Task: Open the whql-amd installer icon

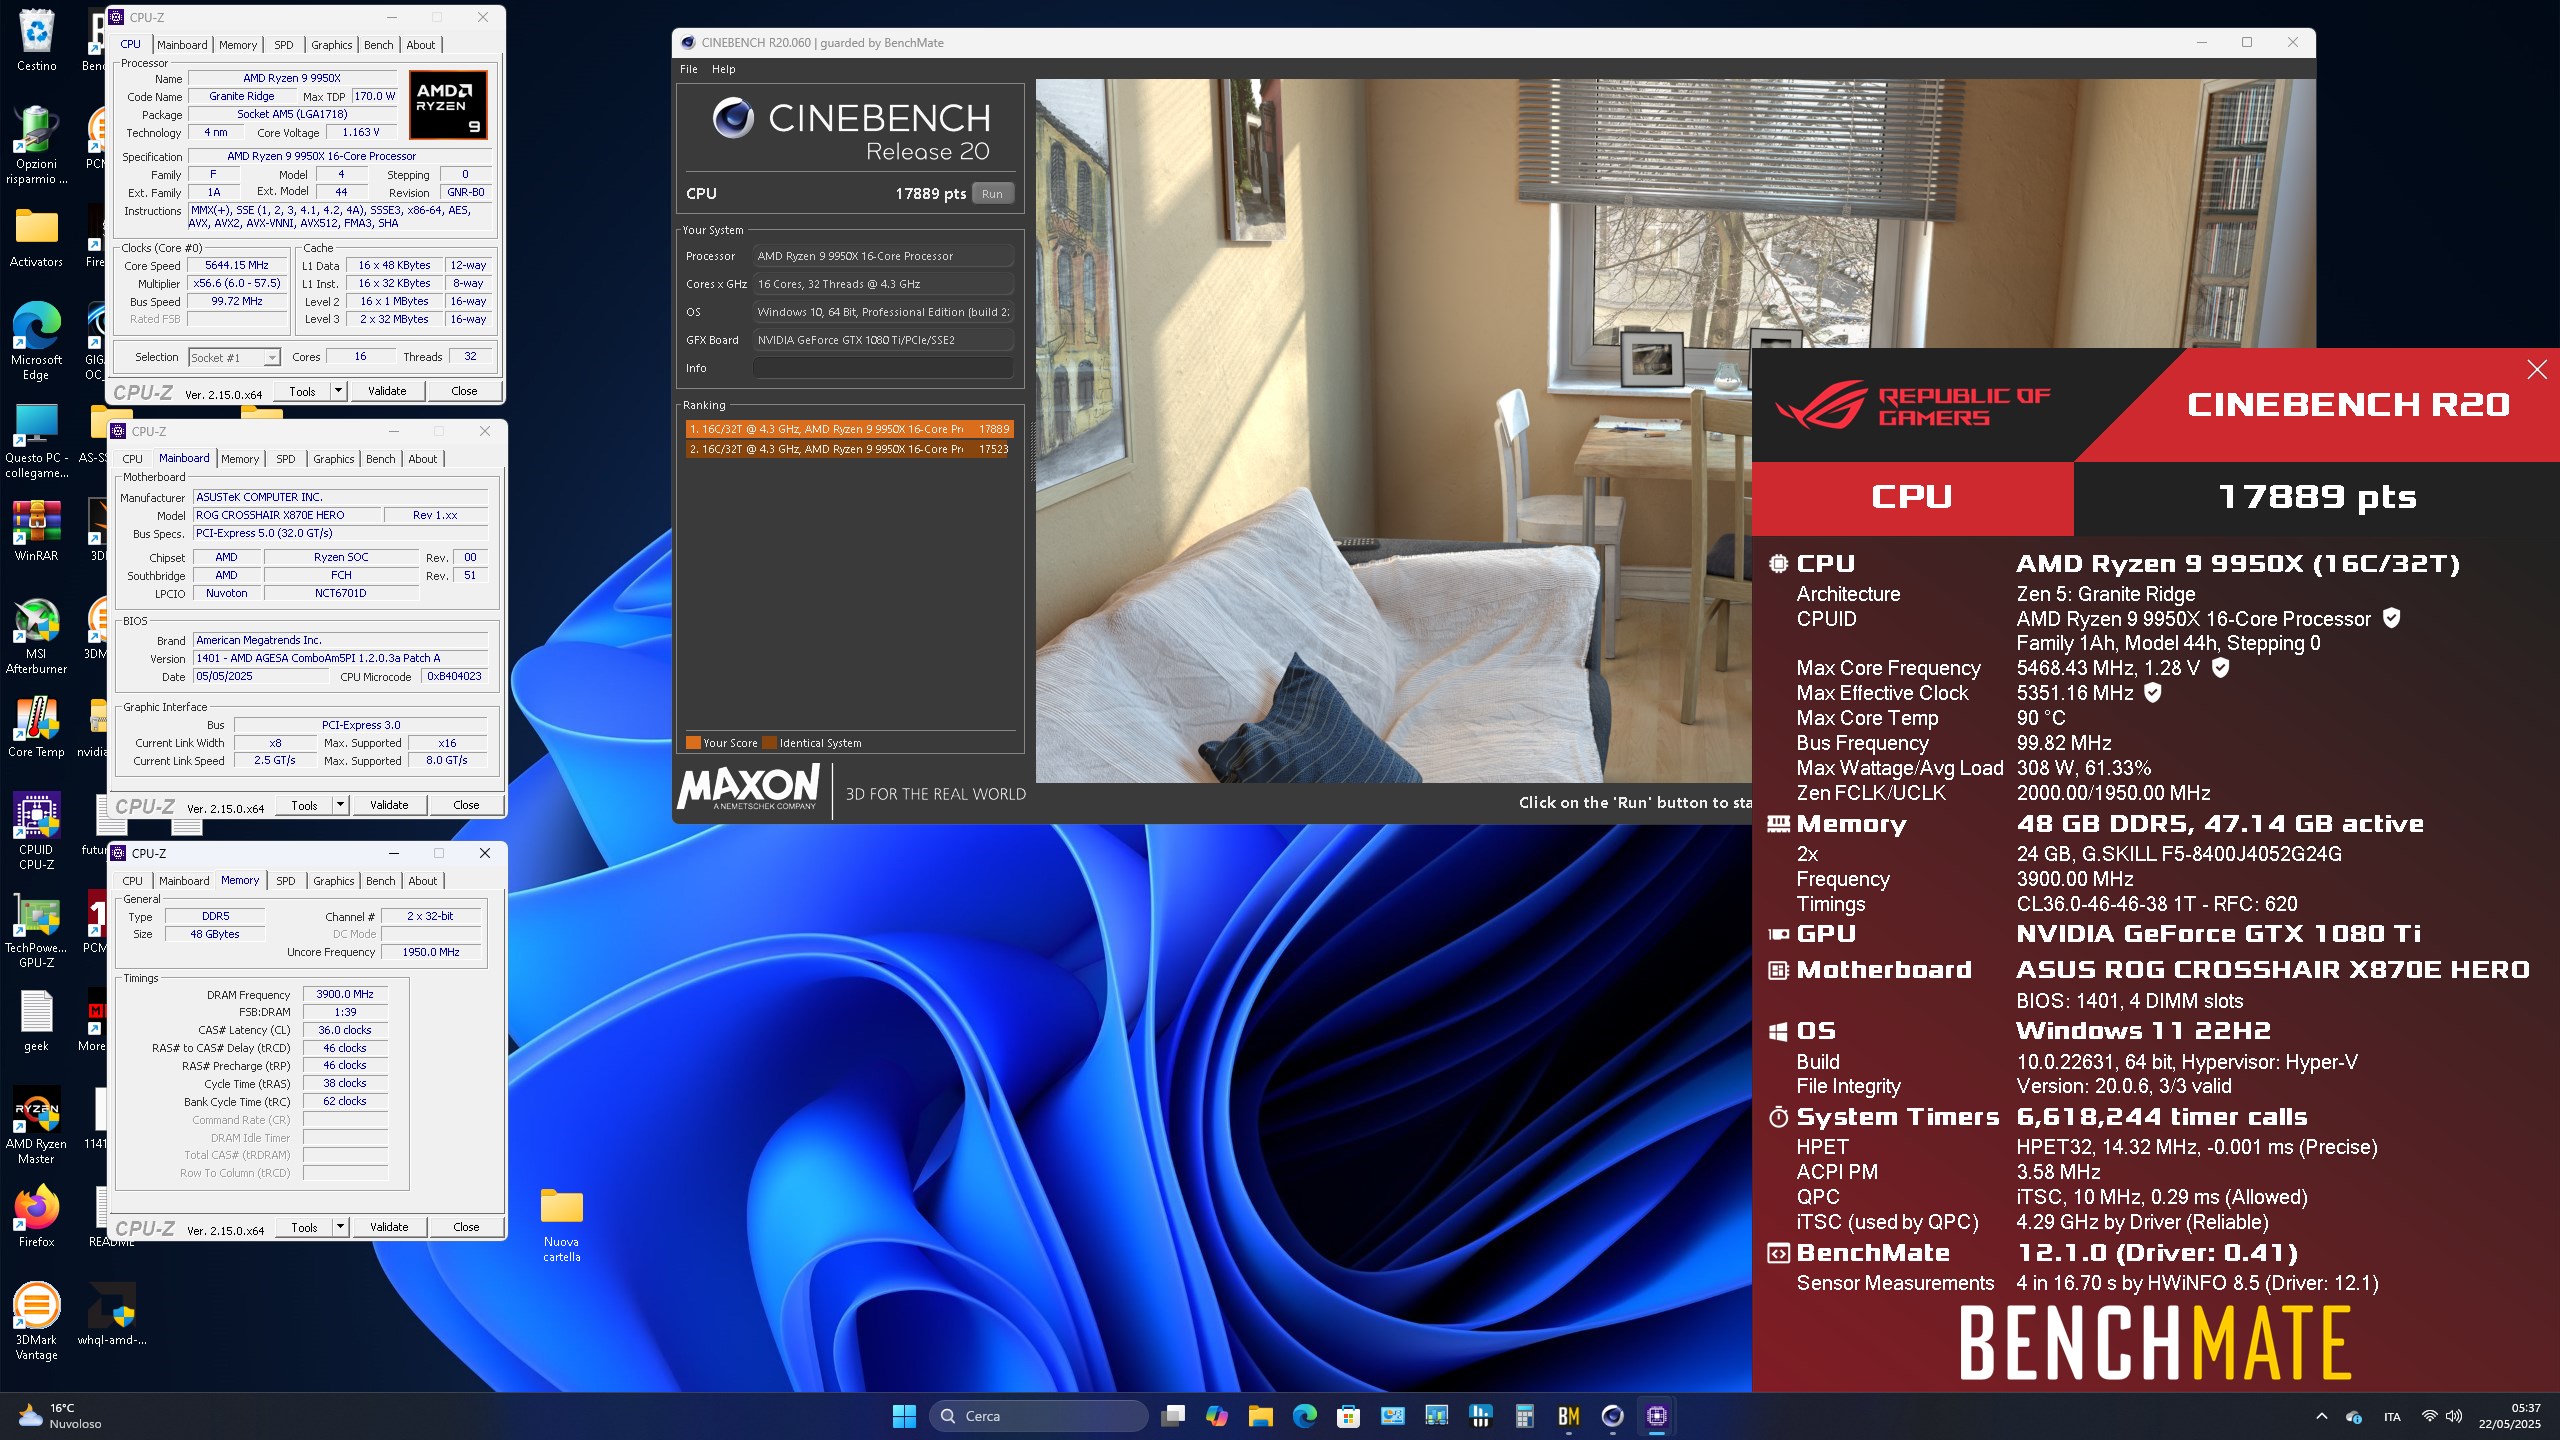Action: (112, 1315)
